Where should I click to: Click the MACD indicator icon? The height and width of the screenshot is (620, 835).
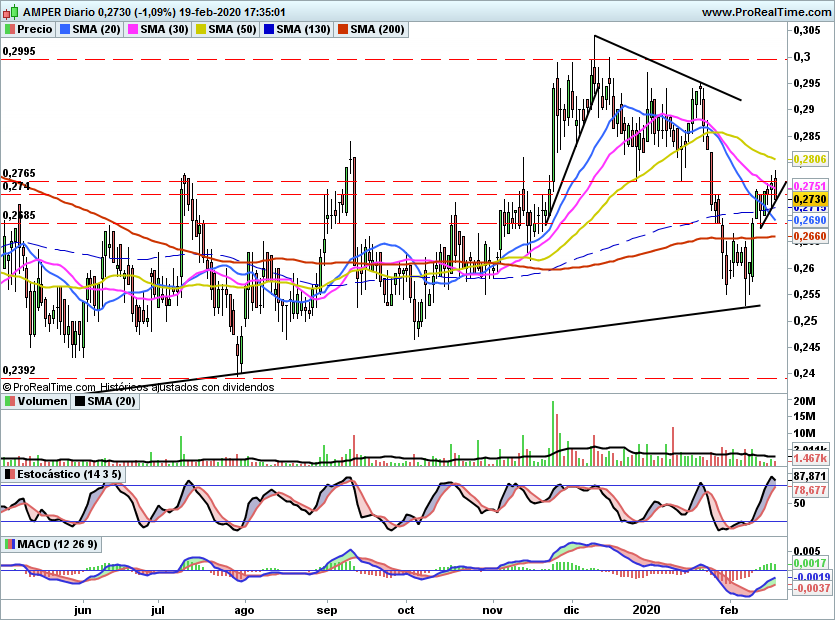click(x=10, y=544)
